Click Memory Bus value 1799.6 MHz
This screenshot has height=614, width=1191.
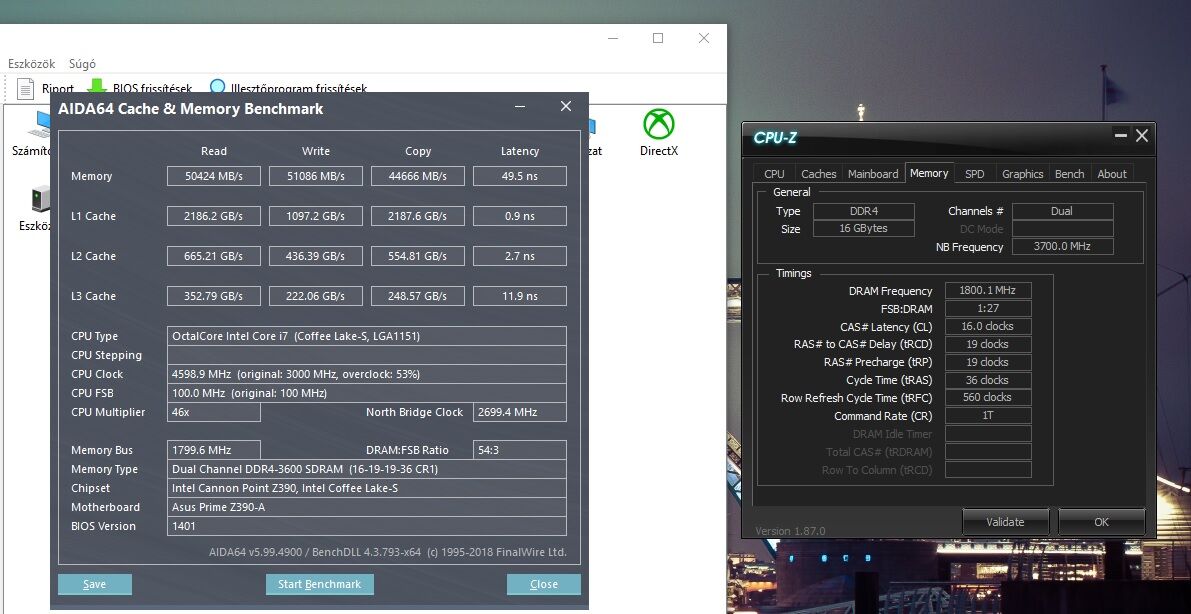[214, 450]
